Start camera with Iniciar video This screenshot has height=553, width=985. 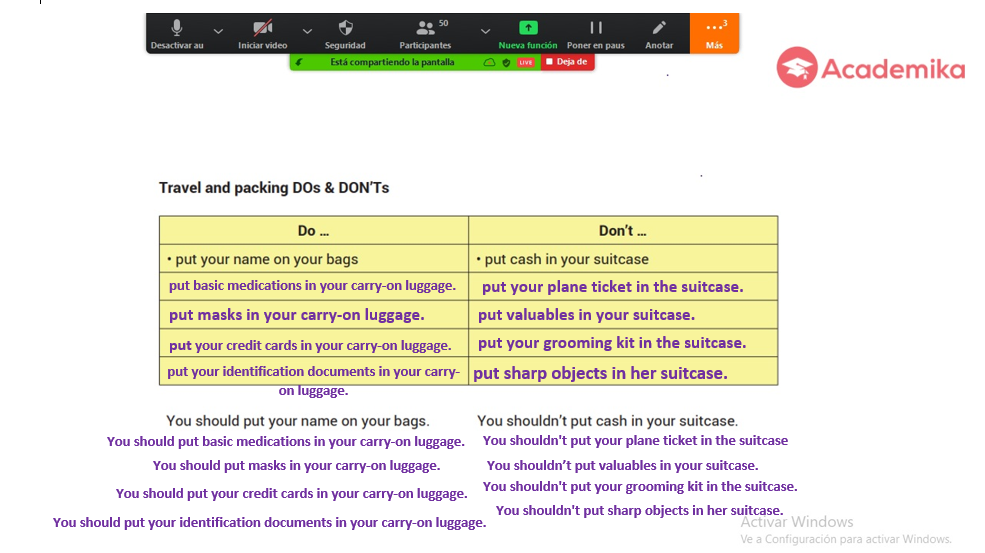pyautogui.click(x=263, y=34)
